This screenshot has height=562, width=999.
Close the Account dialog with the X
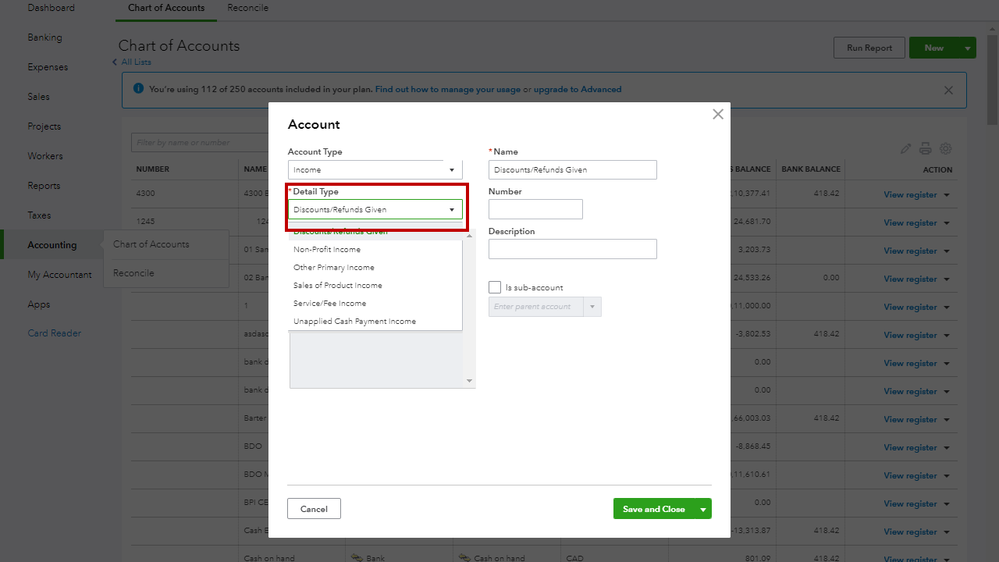717,114
